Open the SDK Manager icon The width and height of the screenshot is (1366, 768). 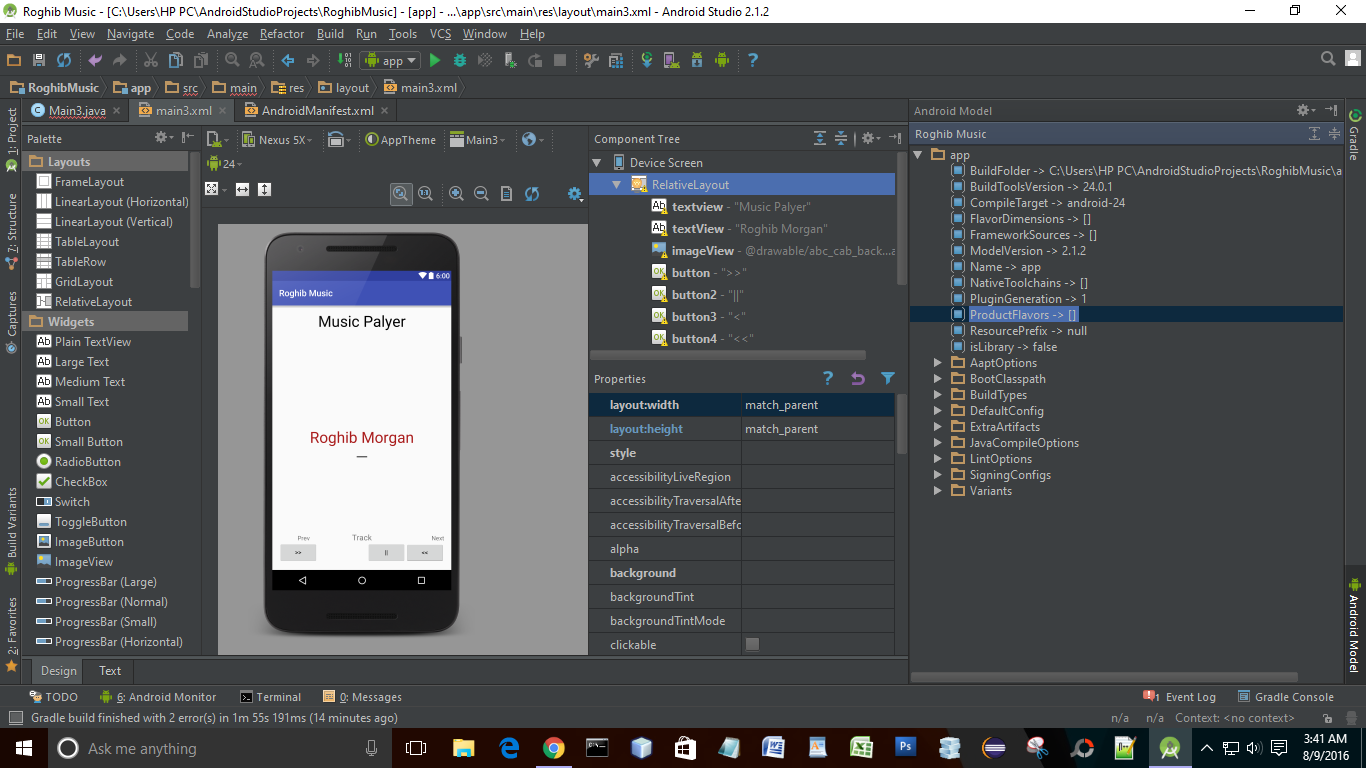[x=697, y=61]
